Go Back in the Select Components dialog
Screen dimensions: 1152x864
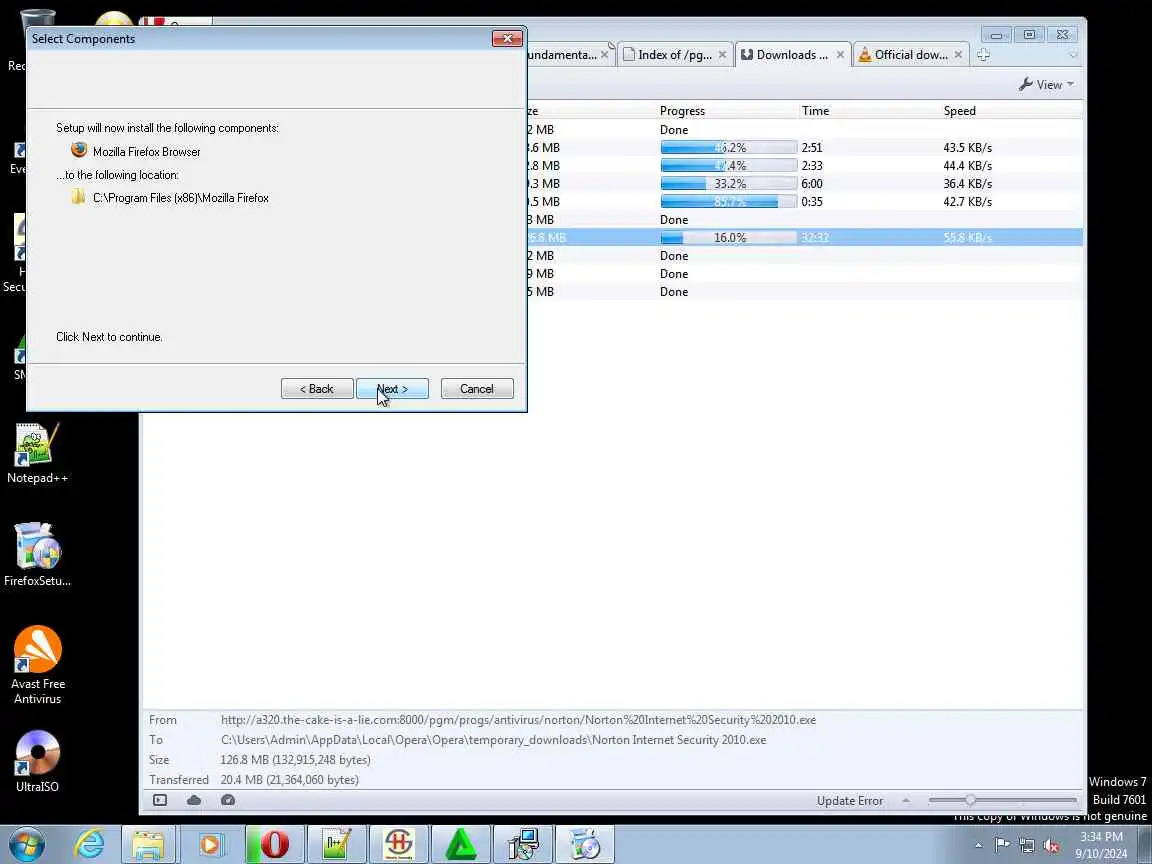[317, 389]
